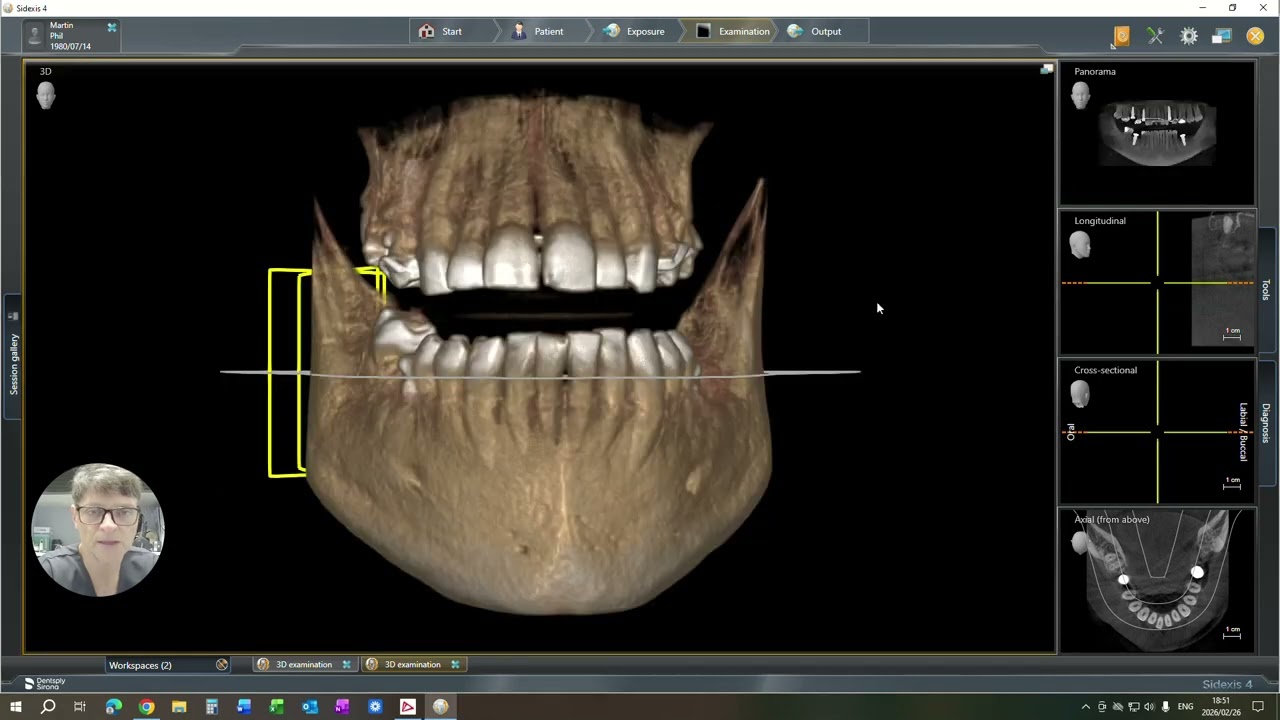The width and height of the screenshot is (1280, 720).
Task: Close the second 3D examination workspace
Action: (x=455, y=665)
